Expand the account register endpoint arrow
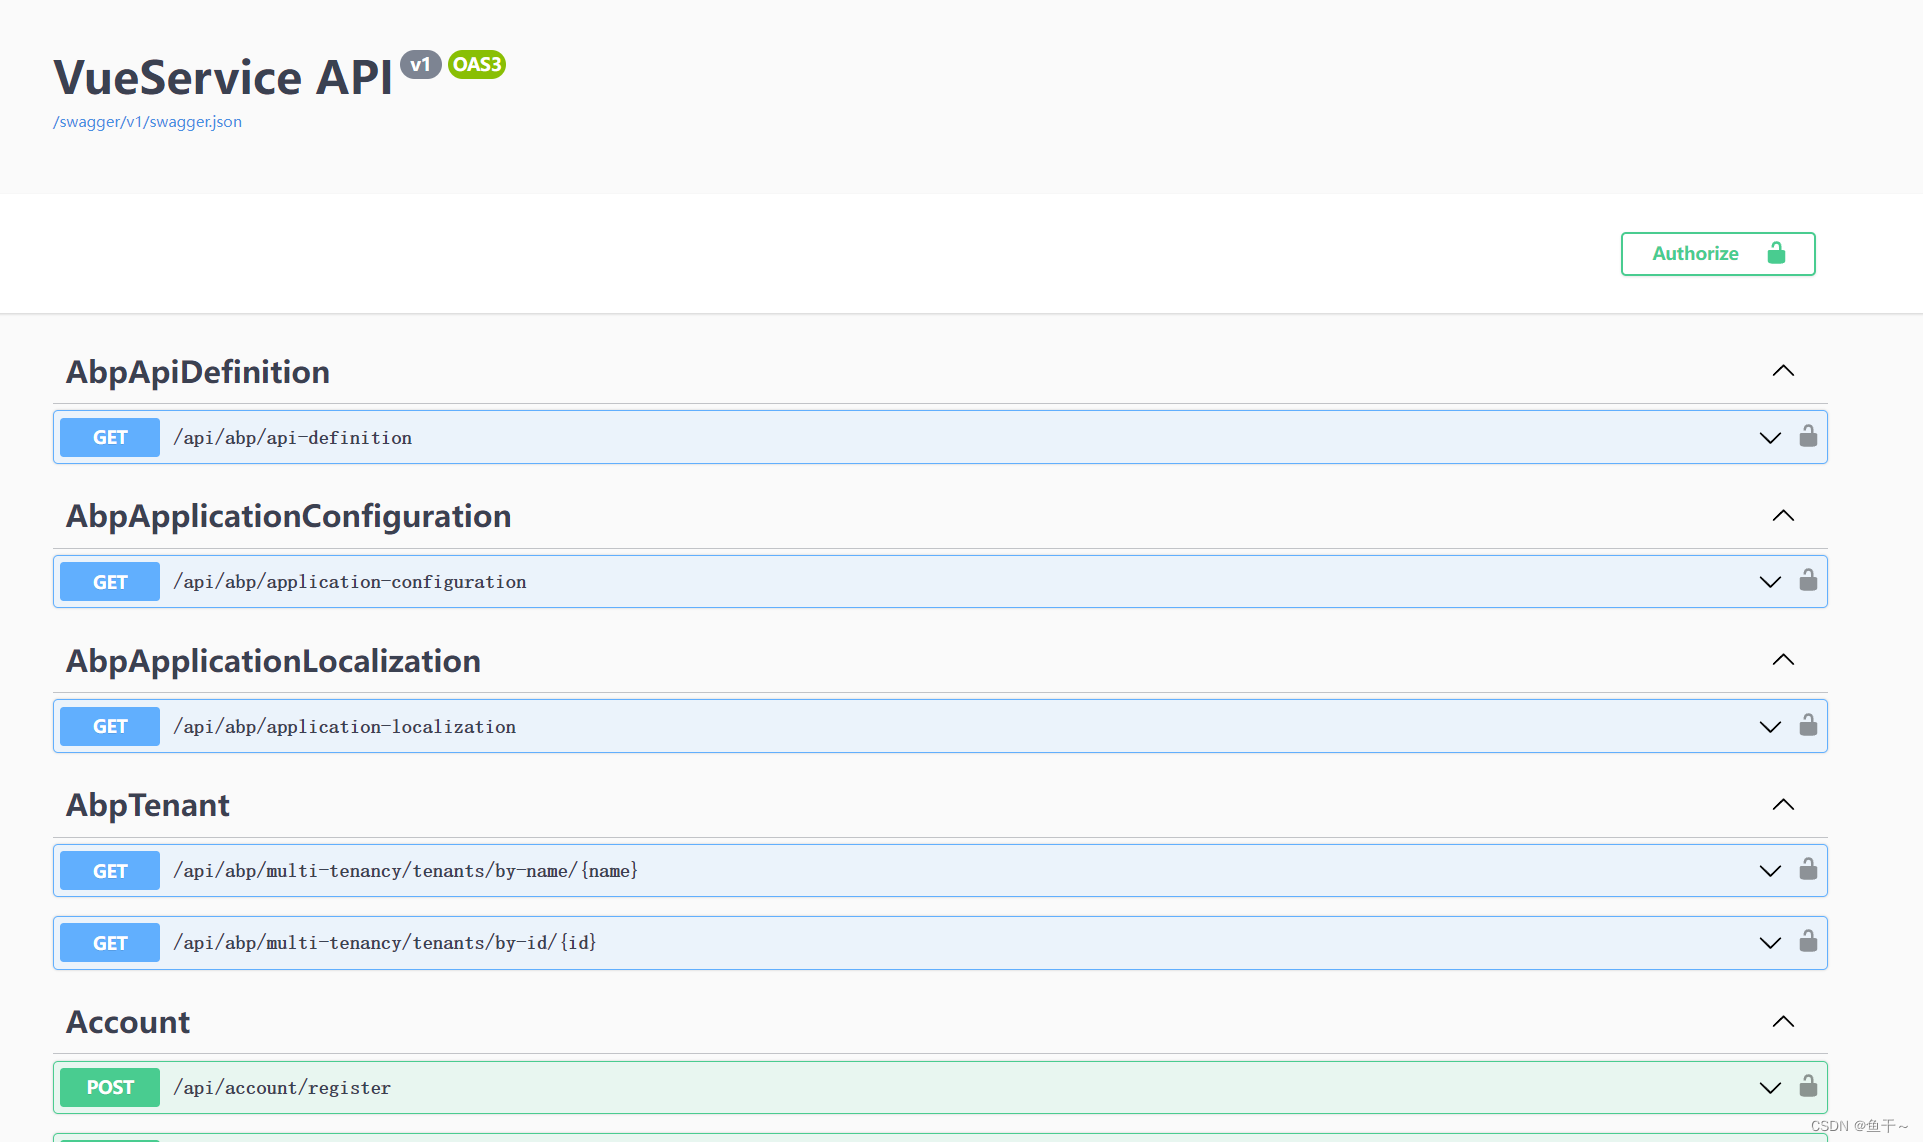Image resolution: width=1923 pixels, height=1142 pixels. 1770,1088
